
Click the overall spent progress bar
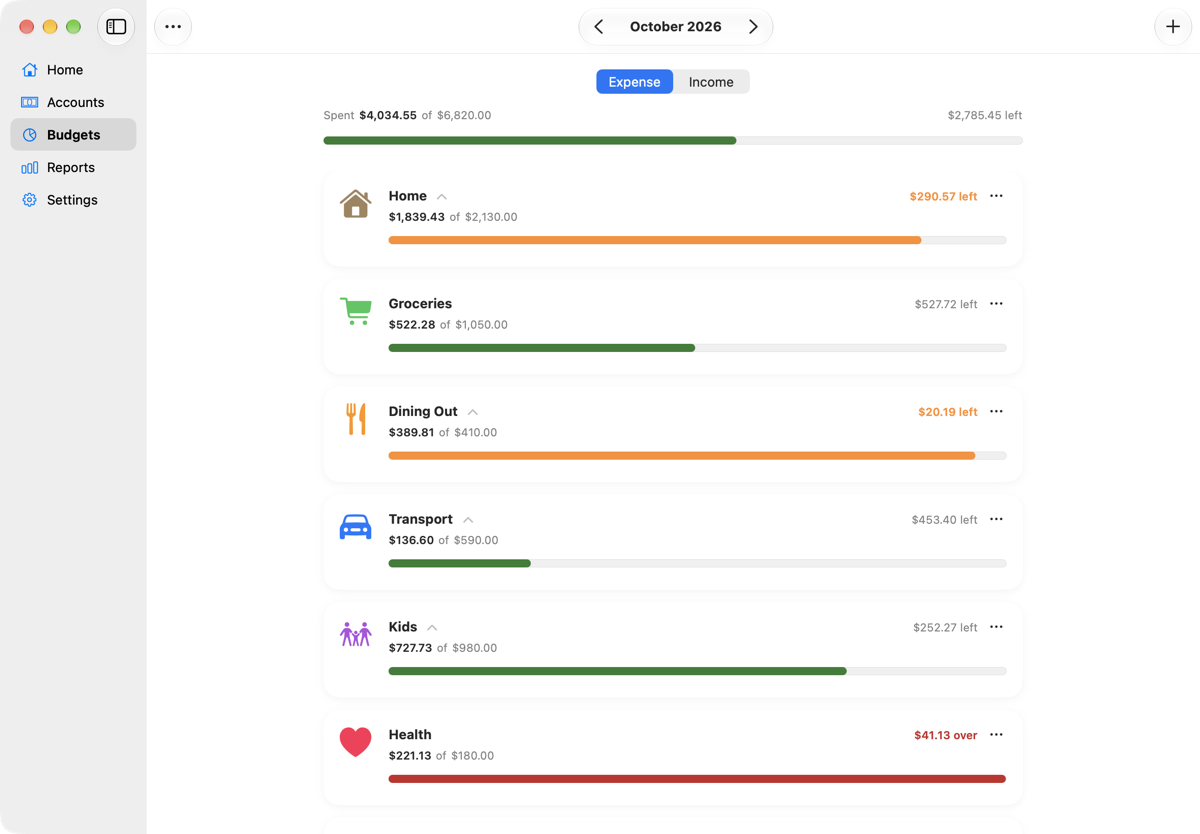pyautogui.click(x=673, y=141)
